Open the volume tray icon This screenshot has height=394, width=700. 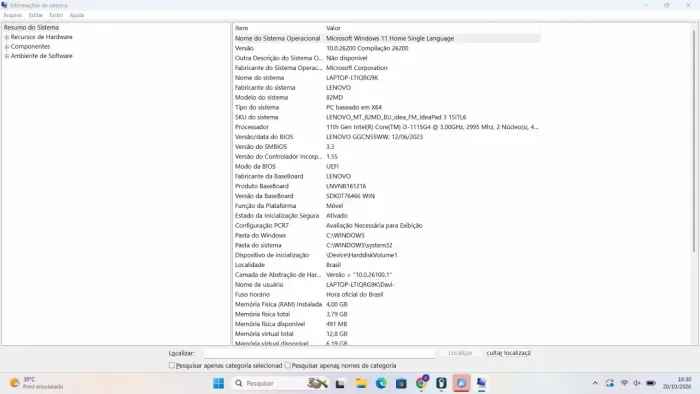tap(637, 383)
